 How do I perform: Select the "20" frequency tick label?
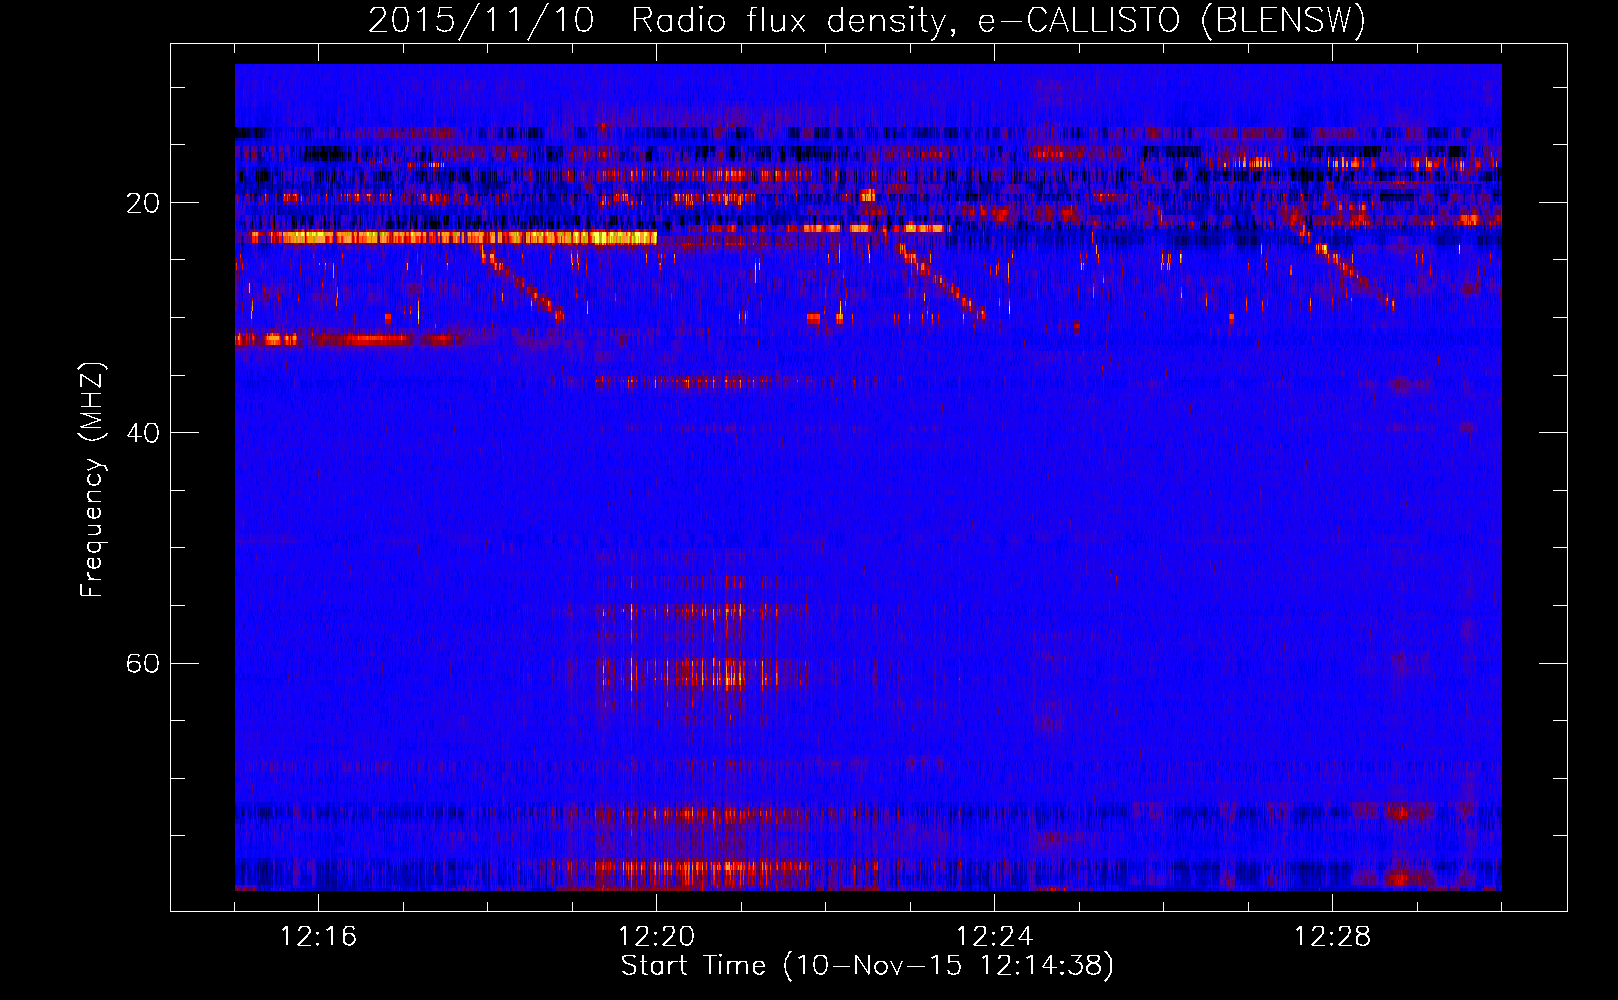pyautogui.click(x=143, y=203)
